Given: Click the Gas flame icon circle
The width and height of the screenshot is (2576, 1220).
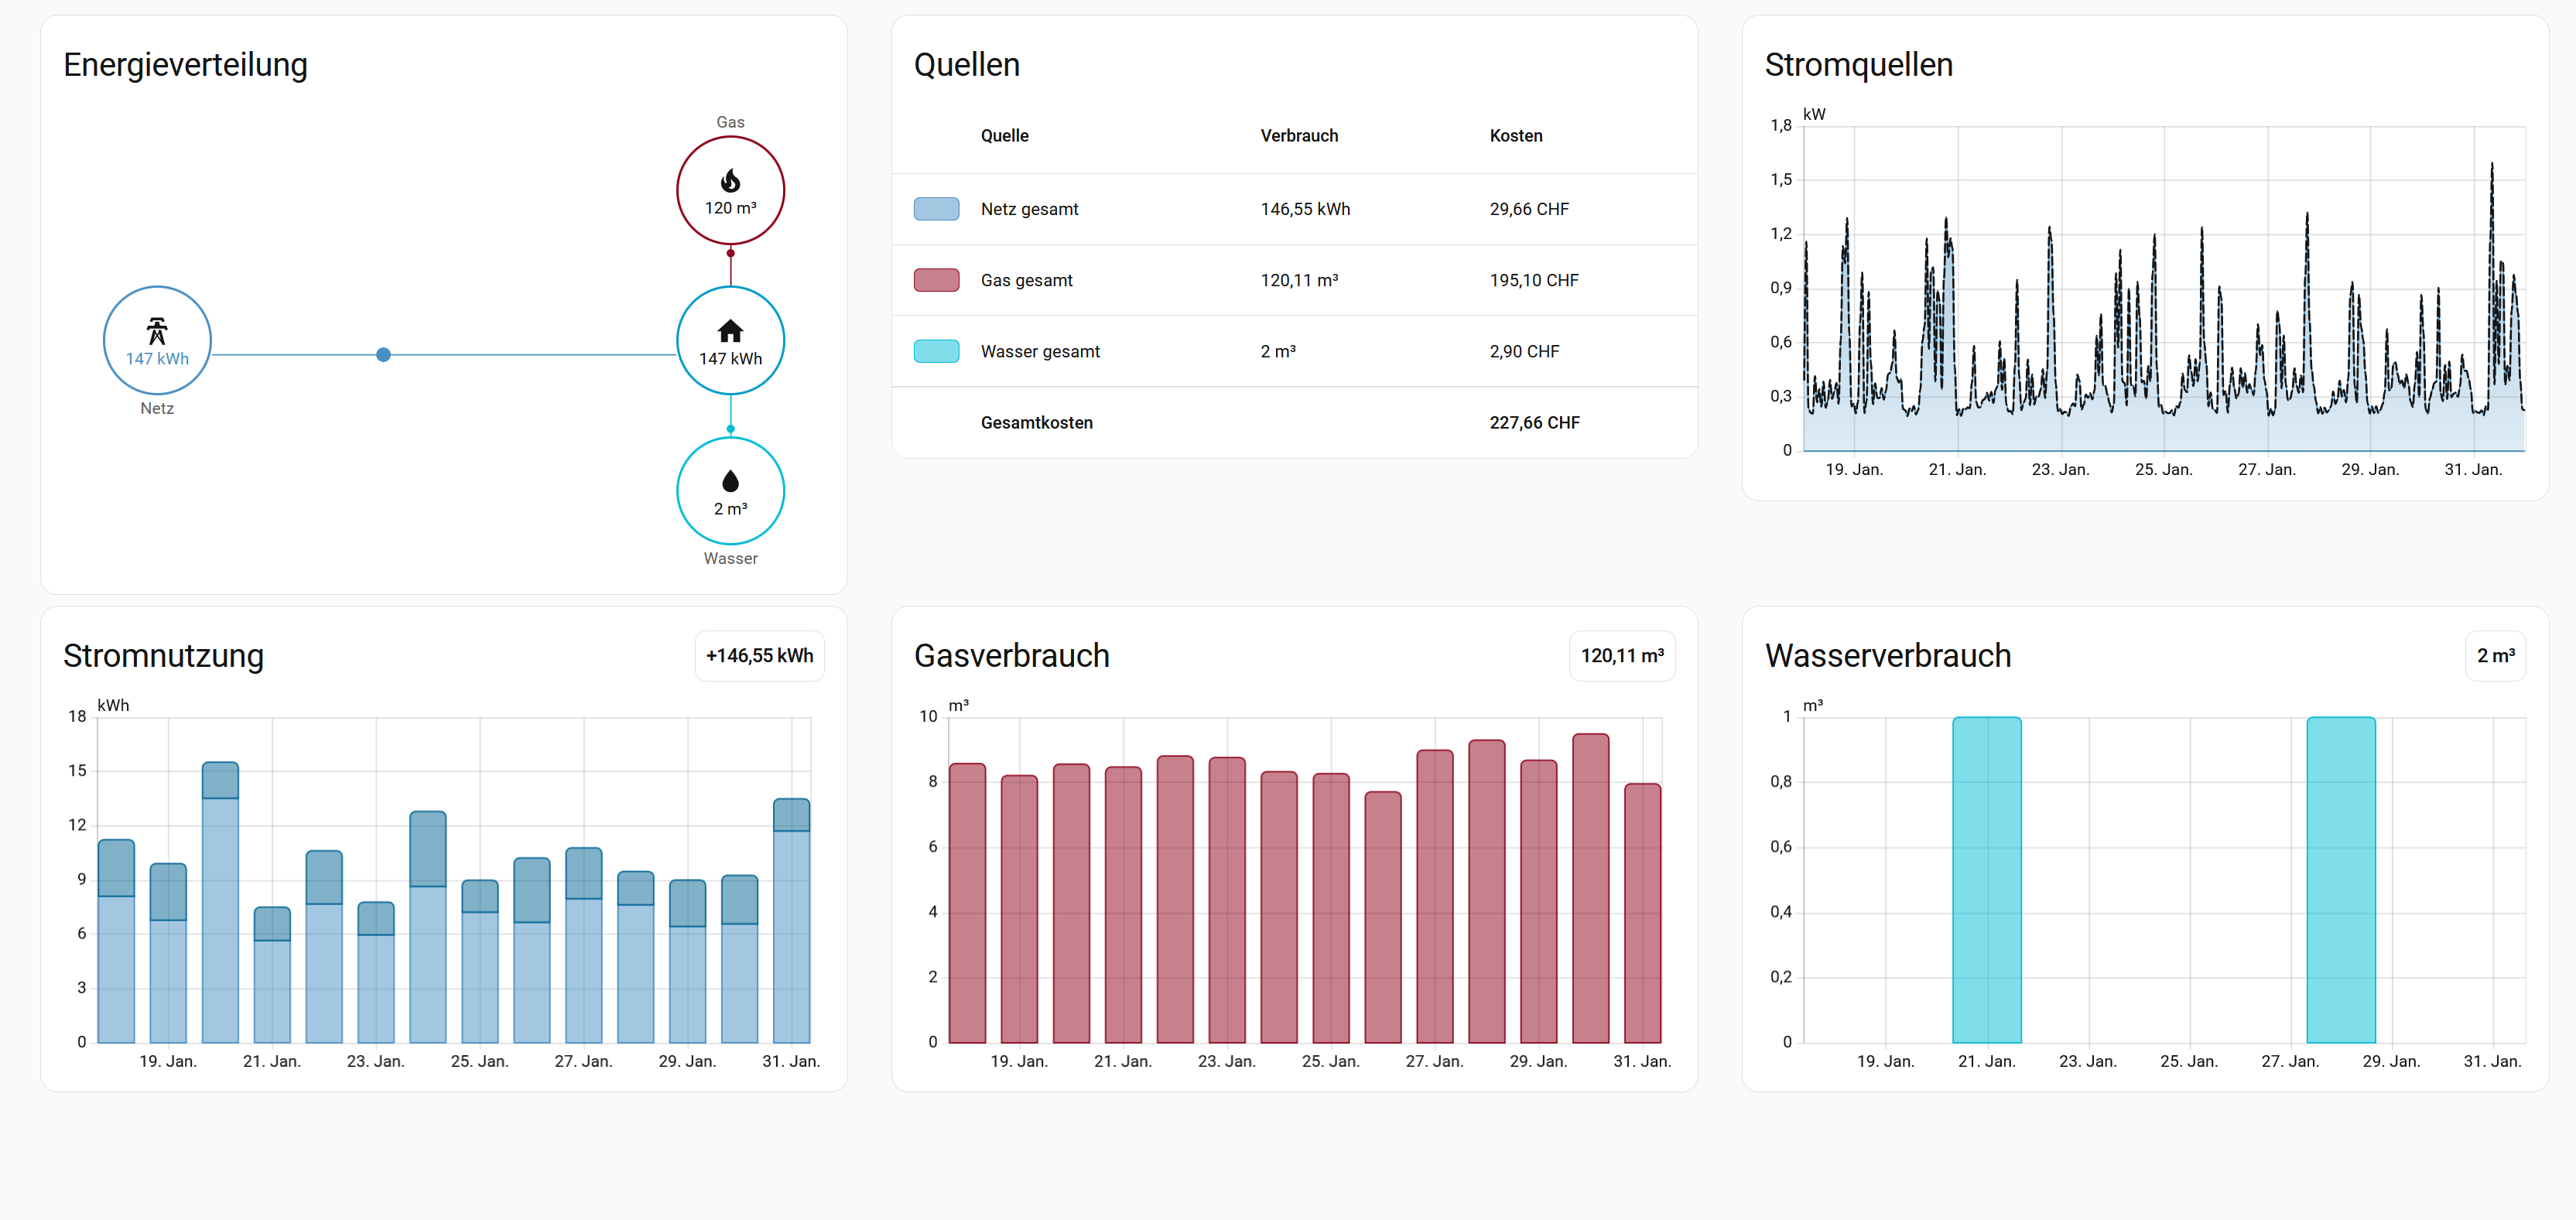Looking at the screenshot, I should (x=730, y=182).
